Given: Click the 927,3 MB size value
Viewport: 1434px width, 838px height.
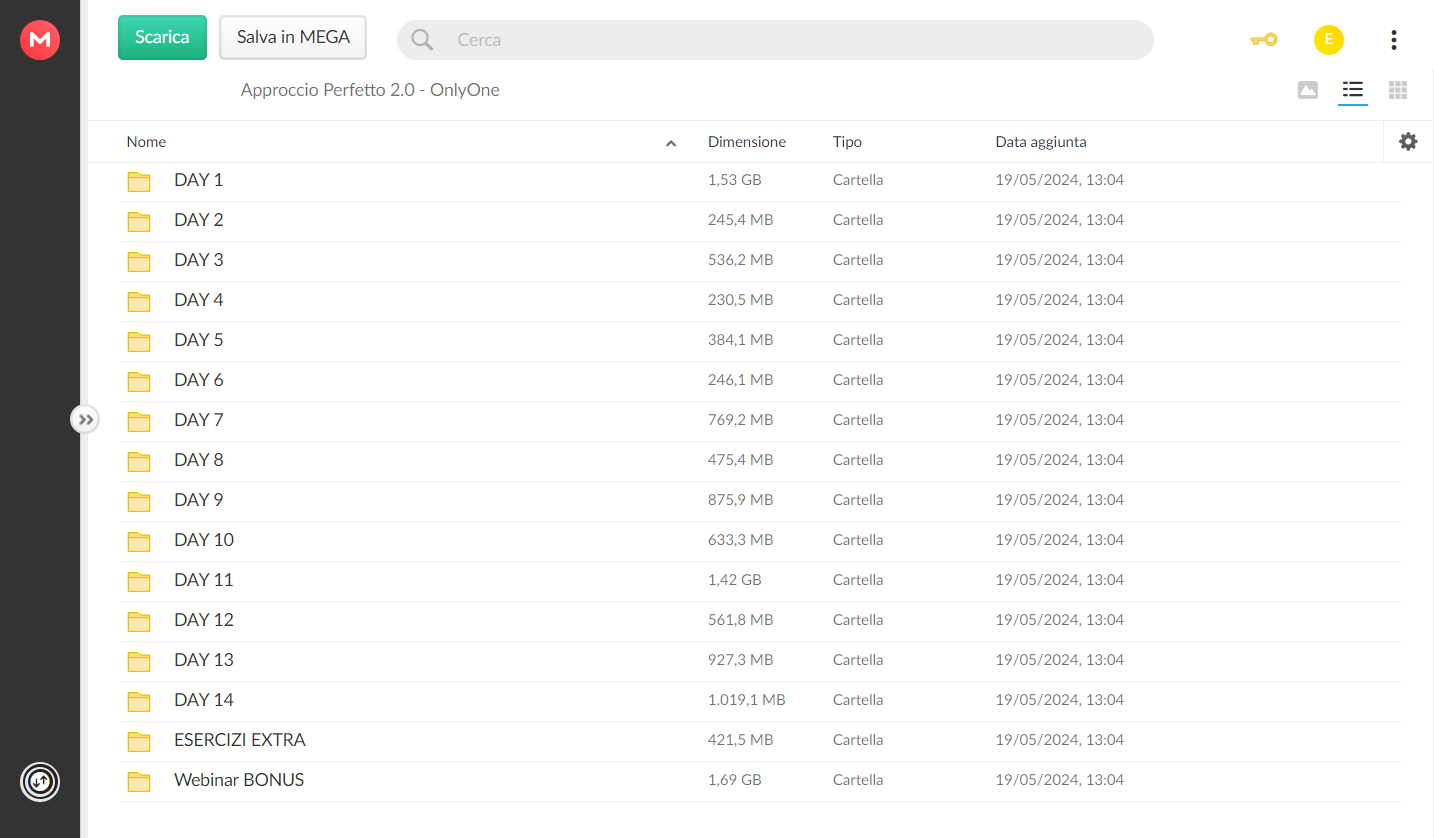Looking at the screenshot, I should [741, 660].
